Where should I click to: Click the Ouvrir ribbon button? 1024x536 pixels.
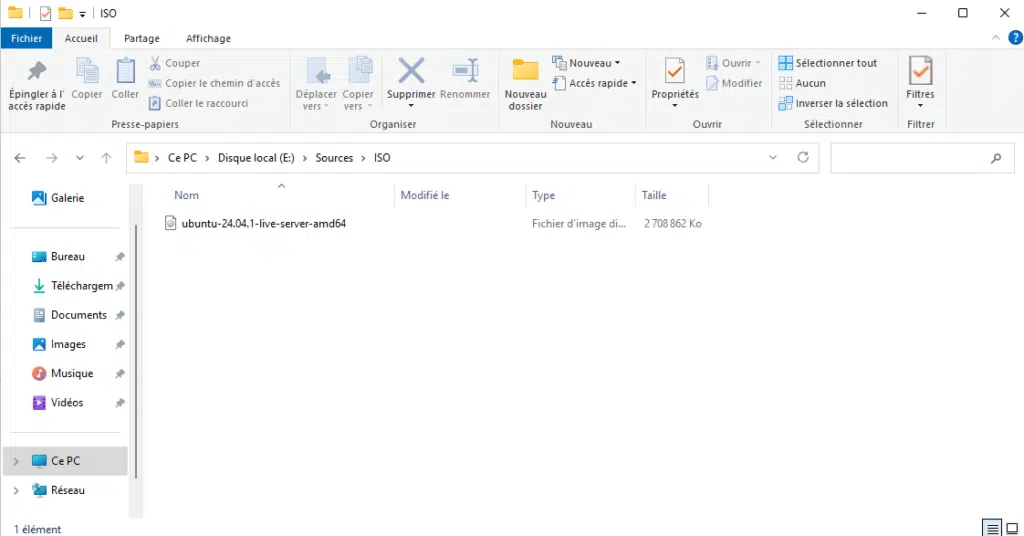[x=733, y=63]
